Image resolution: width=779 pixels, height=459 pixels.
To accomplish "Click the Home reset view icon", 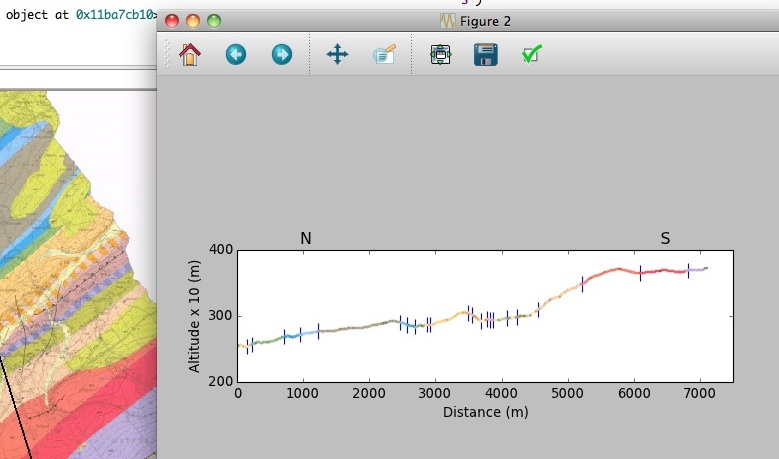I will [x=189, y=55].
